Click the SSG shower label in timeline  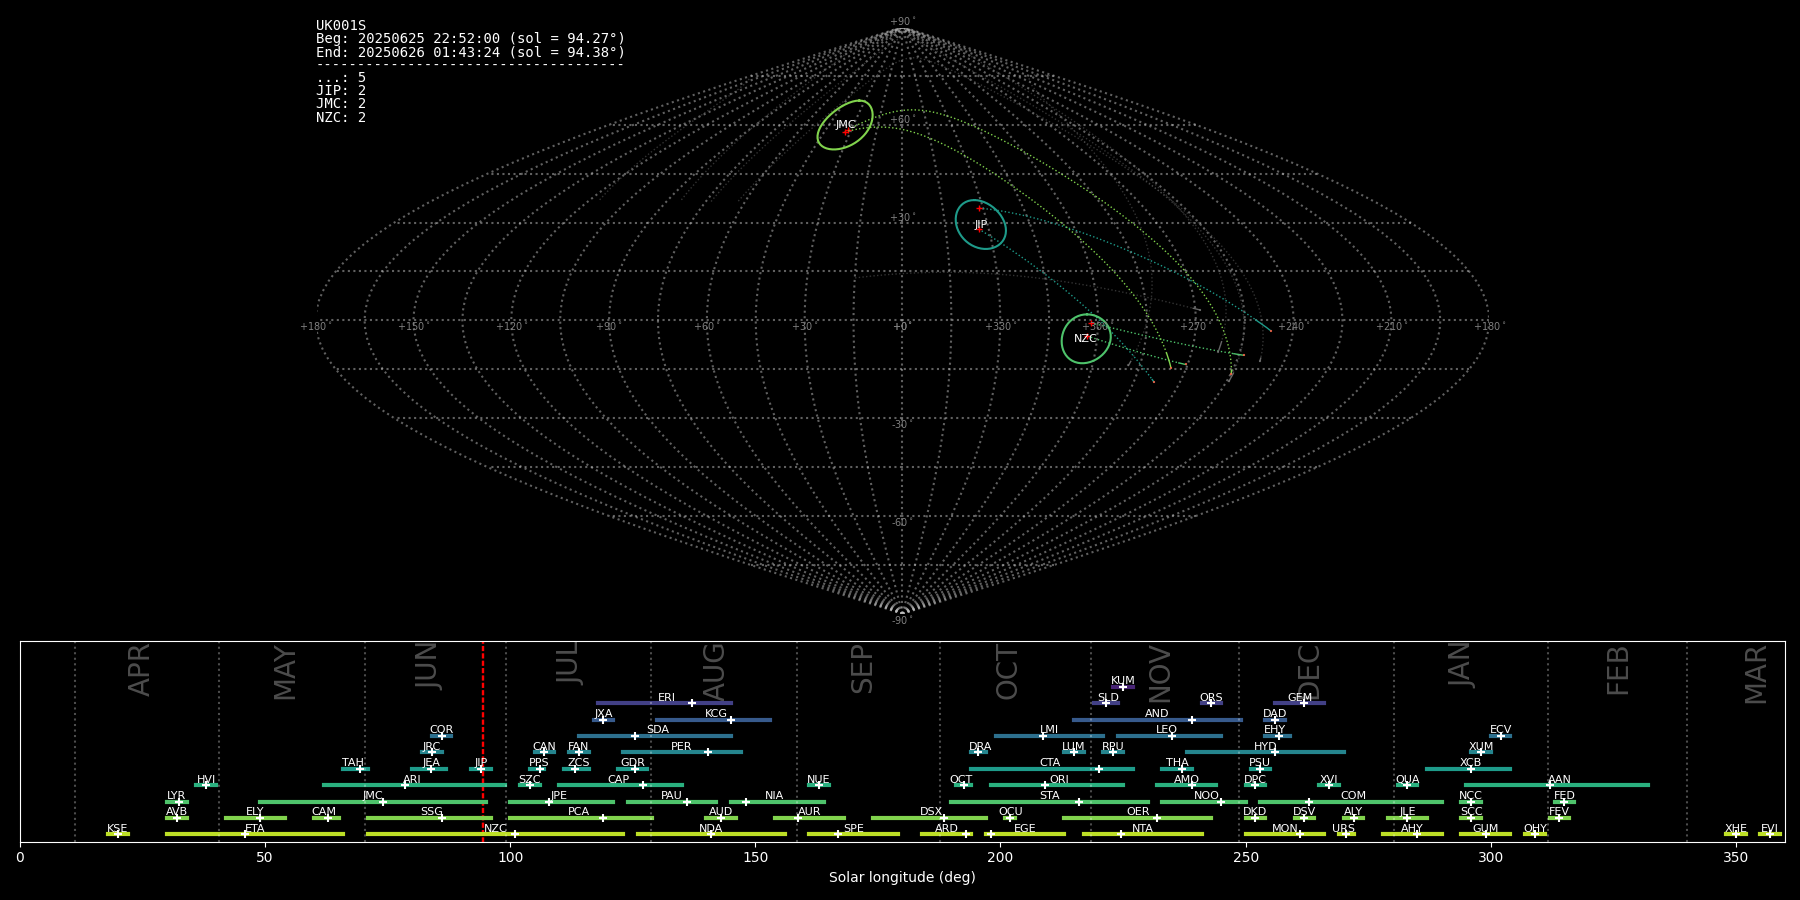432,811
